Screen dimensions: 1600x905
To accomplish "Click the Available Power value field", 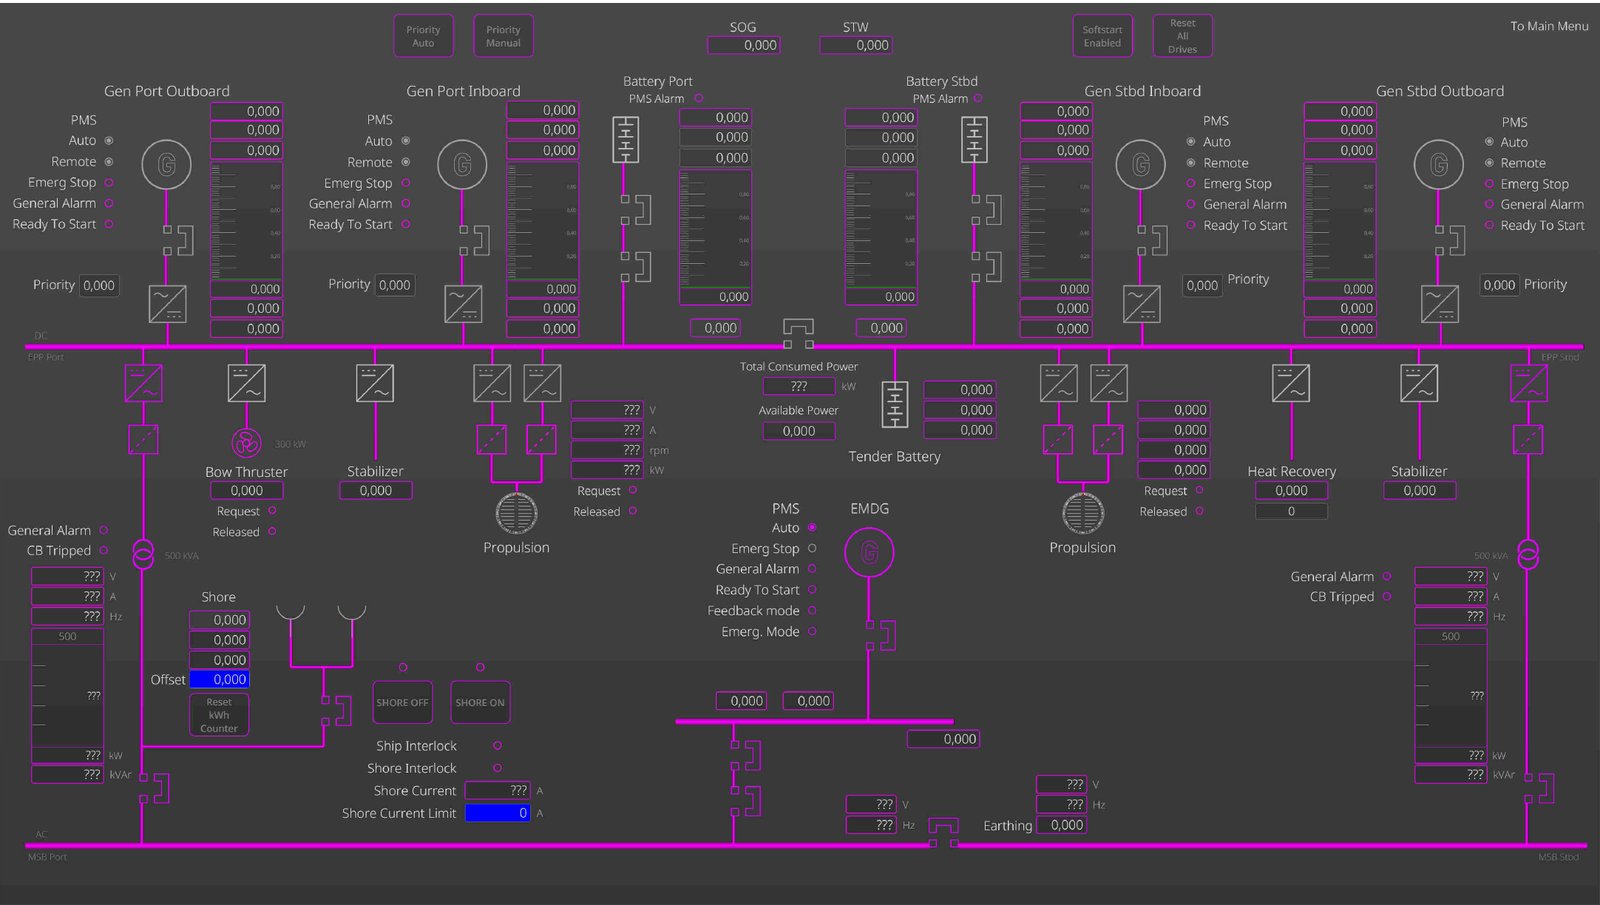I will 799,431.
